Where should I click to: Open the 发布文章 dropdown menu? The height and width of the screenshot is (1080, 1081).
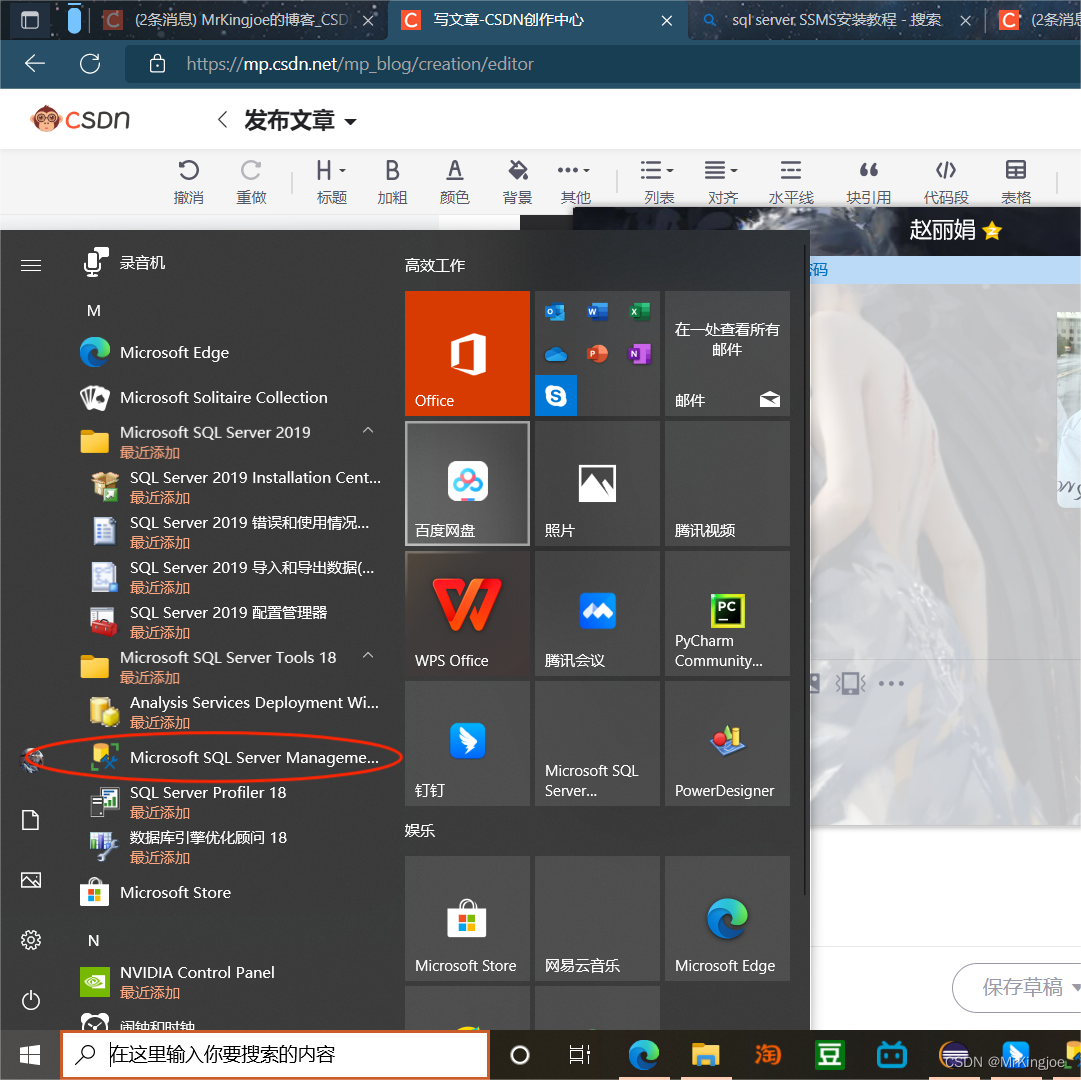[301, 121]
